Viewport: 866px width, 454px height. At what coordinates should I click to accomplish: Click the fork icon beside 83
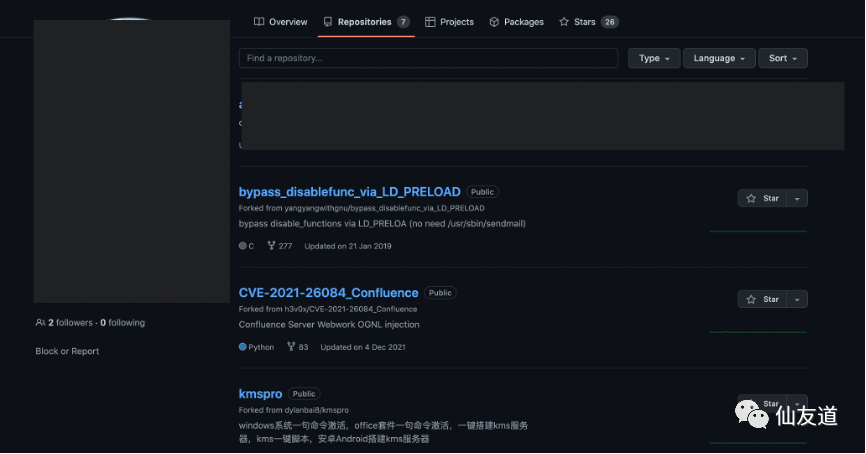pyautogui.click(x=291, y=347)
